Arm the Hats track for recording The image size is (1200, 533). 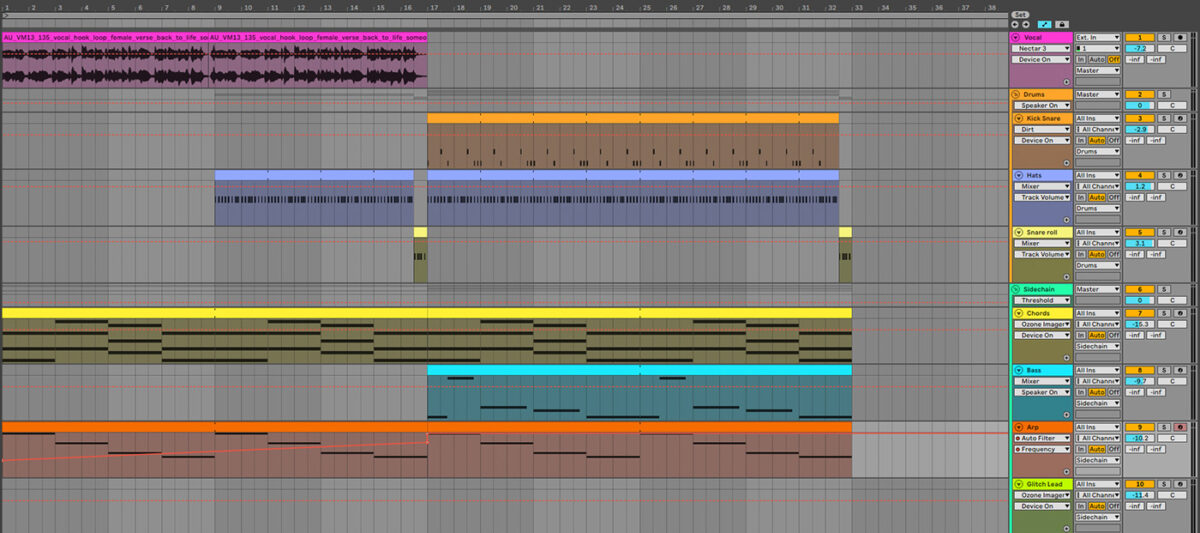pyautogui.click(x=1180, y=175)
